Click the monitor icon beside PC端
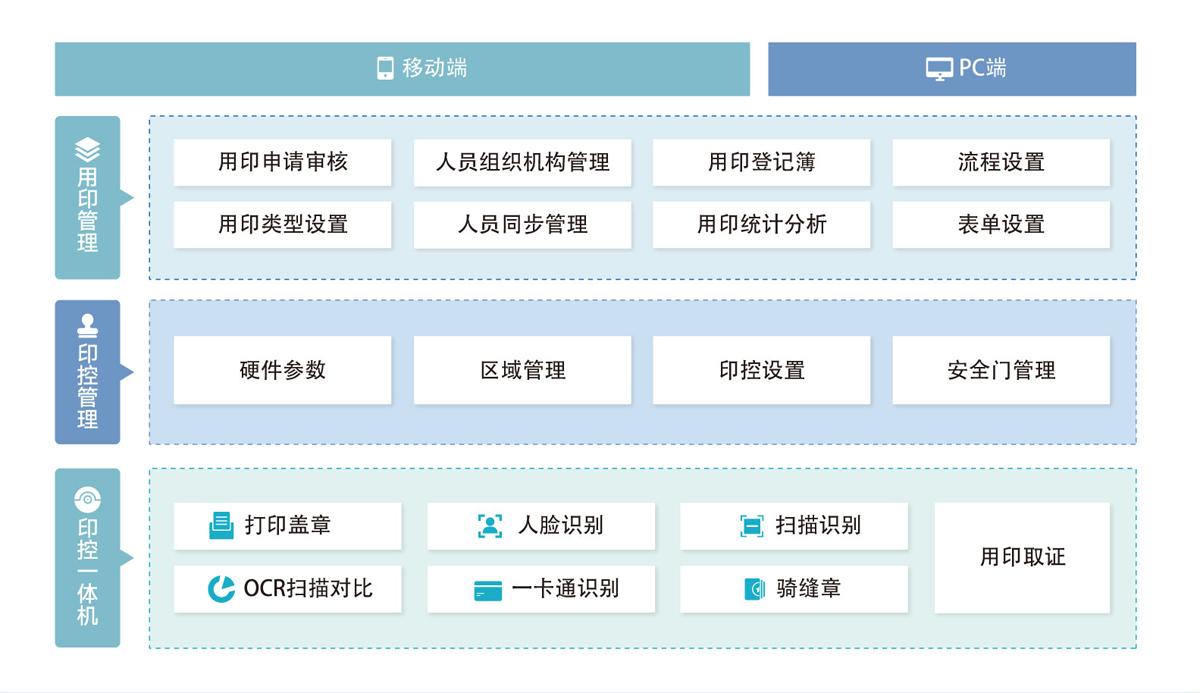This screenshot has height=693, width=1200. 939,69
